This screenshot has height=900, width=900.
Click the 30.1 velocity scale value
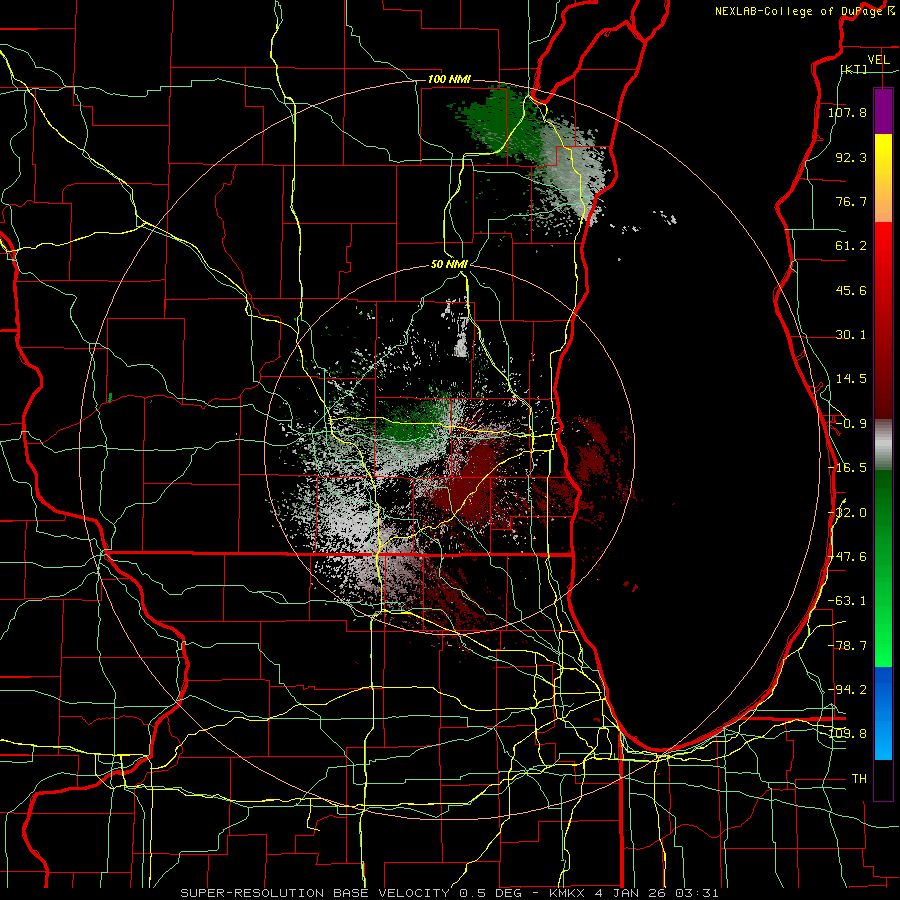coord(851,335)
